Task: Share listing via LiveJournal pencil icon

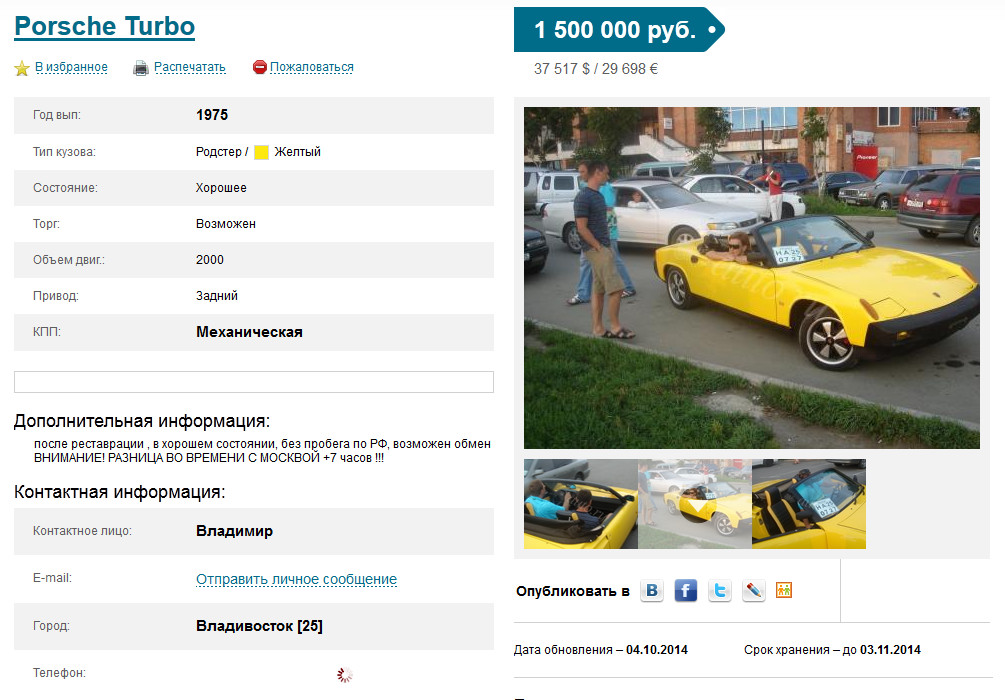Action: click(754, 590)
